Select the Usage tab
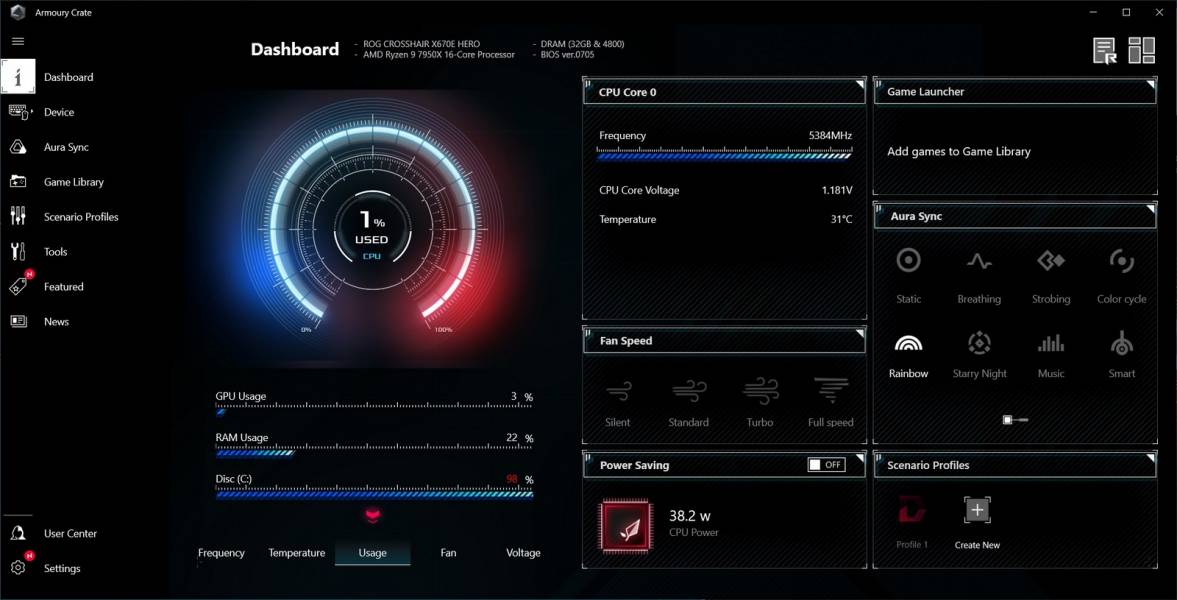1177x600 pixels. click(x=372, y=553)
